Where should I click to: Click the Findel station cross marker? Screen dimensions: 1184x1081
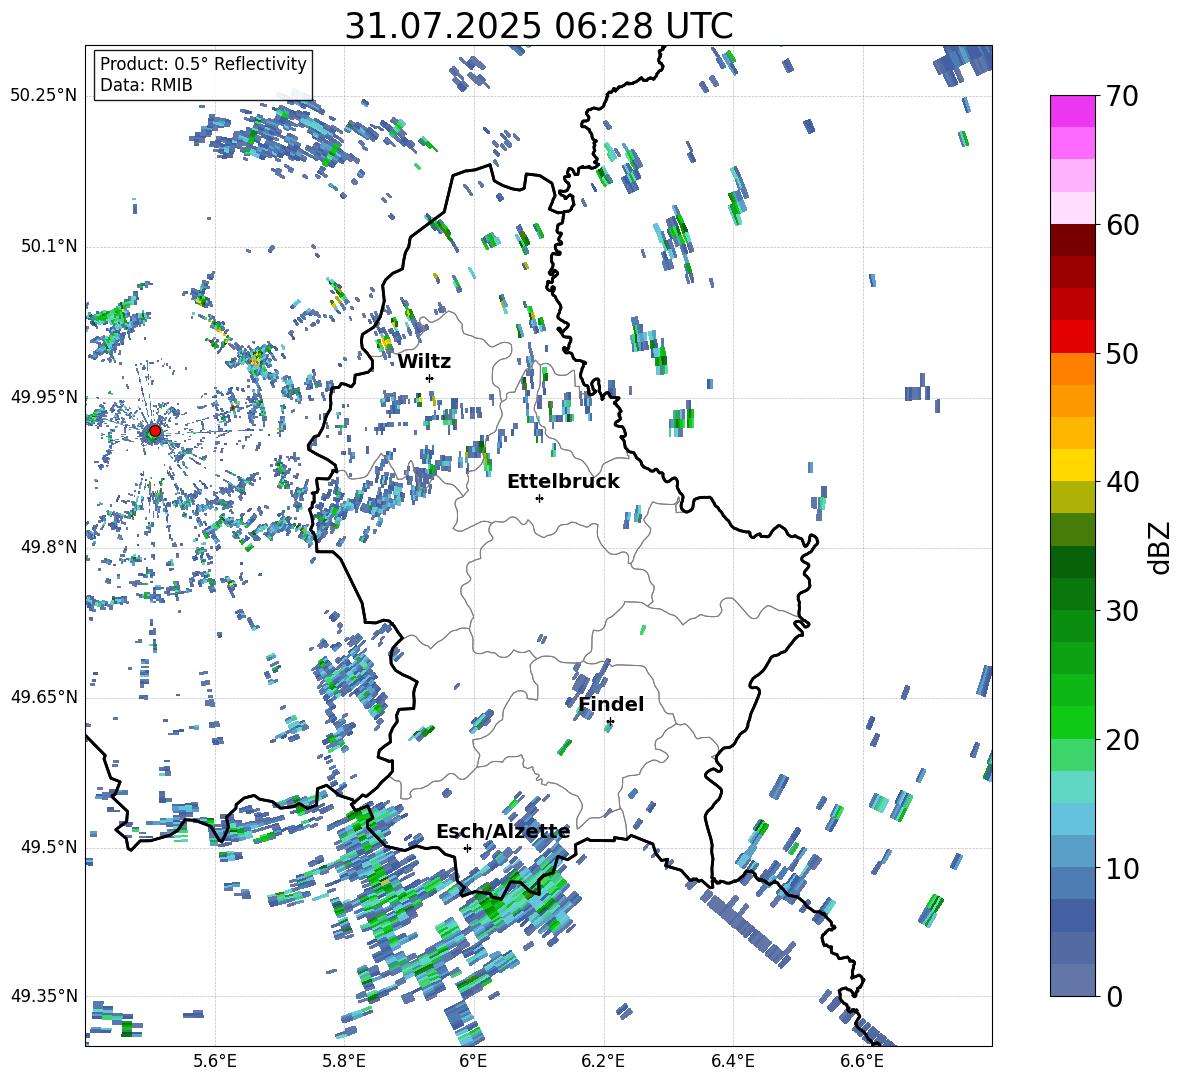(x=610, y=722)
